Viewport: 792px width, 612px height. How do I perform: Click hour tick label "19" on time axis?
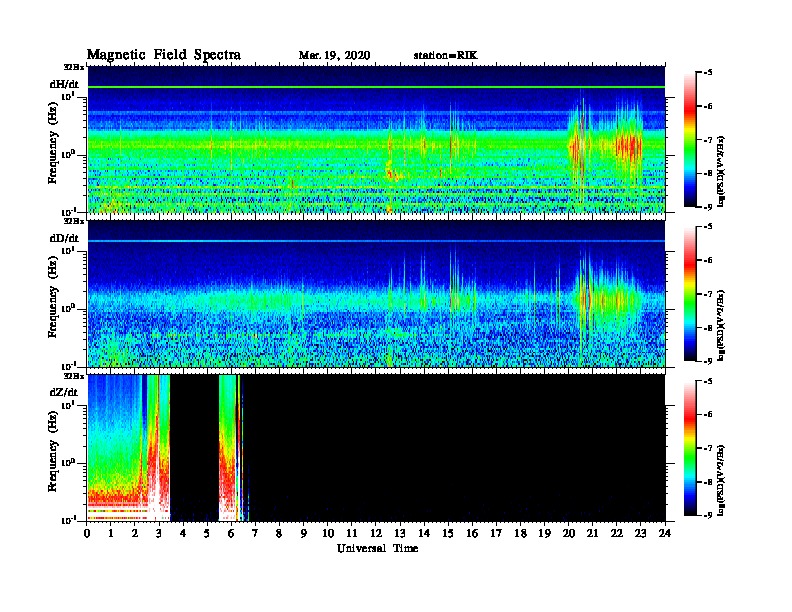pos(544,533)
